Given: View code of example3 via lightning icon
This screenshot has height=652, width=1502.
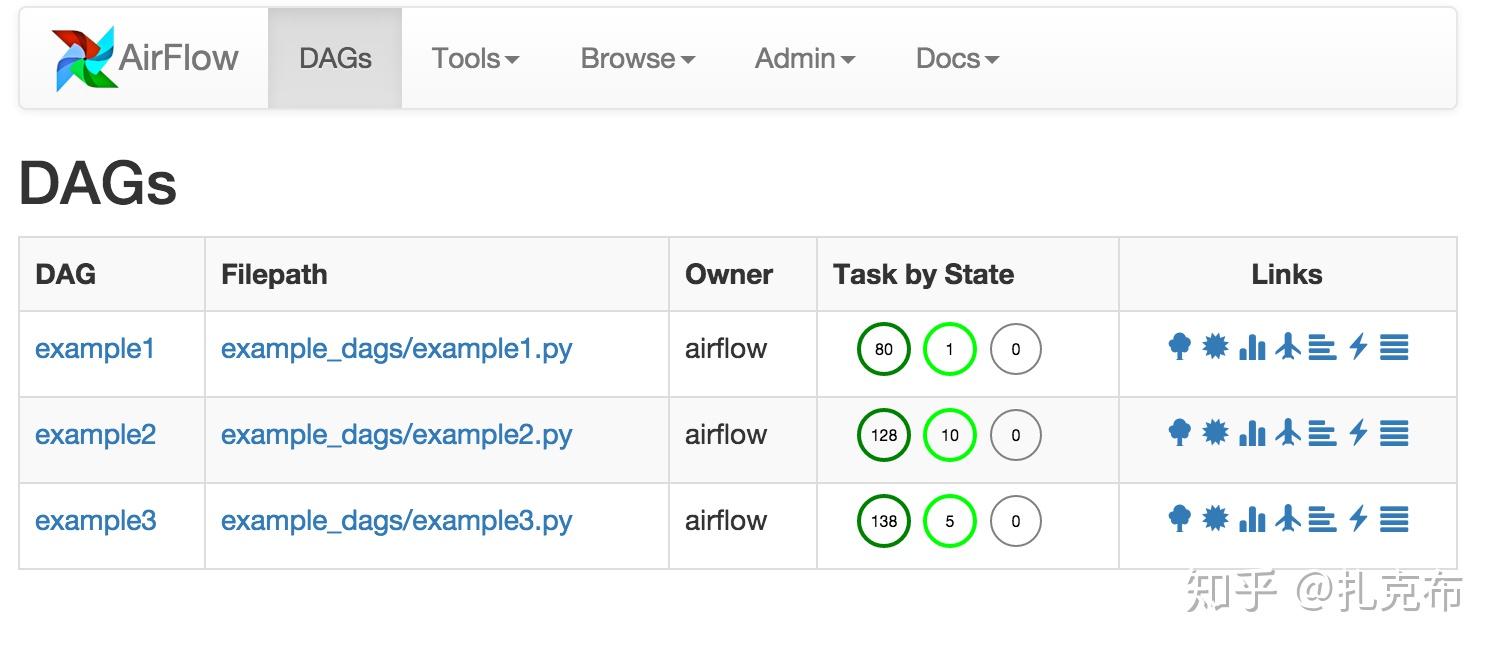Looking at the screenshot, I should tap(1357, 520).
